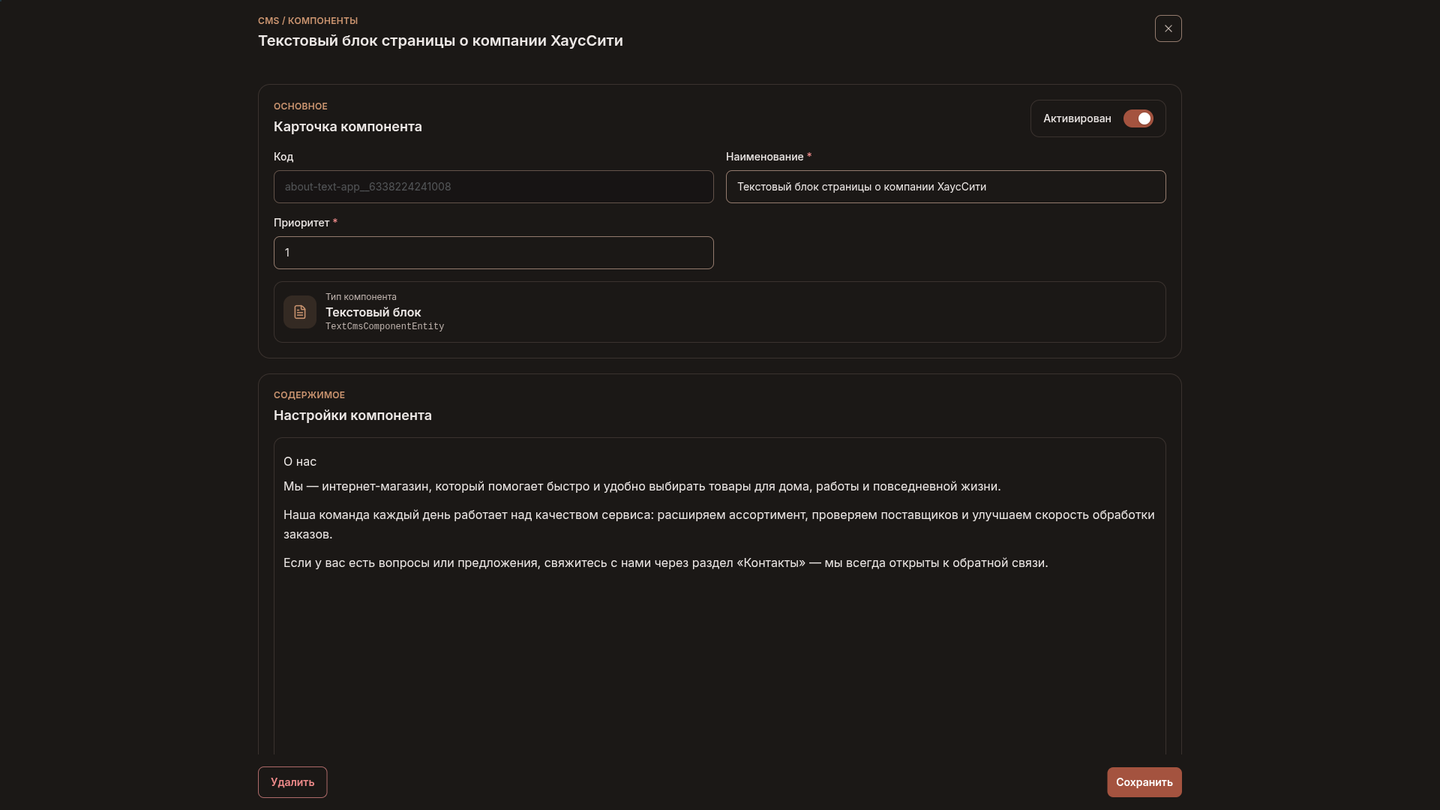Click the page title 'Текстовый блок страницы о компании ХаусСити'
The image size is (1440, 810).
tap(440, 41)
